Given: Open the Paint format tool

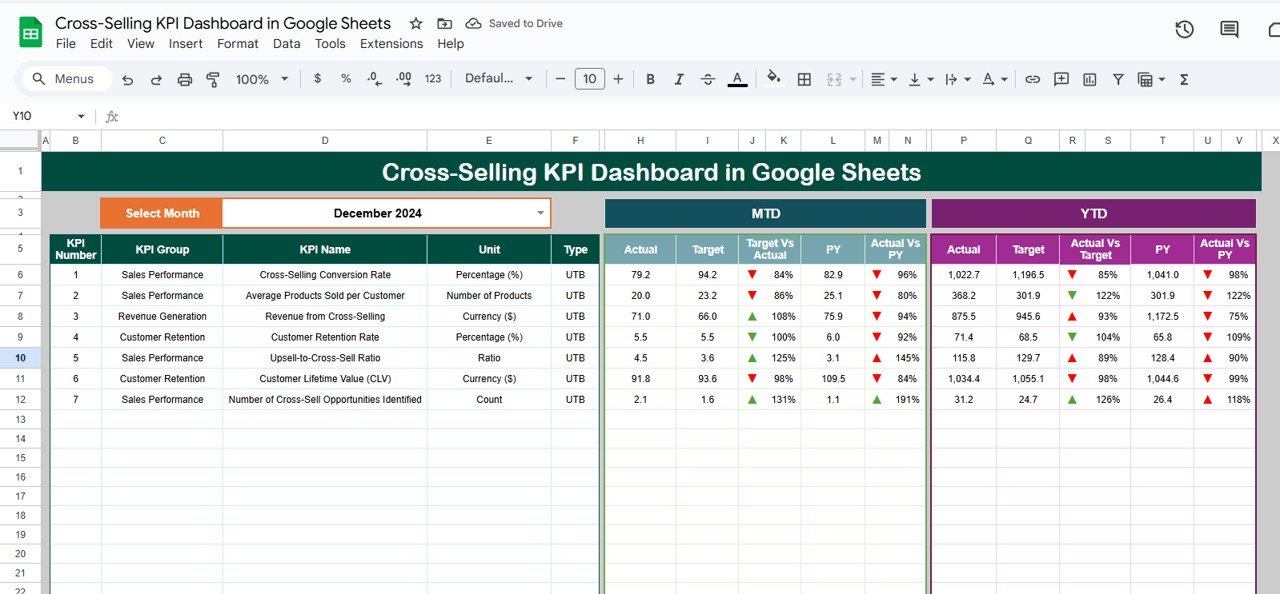Looking at the screenshot, I should [213, 79].
